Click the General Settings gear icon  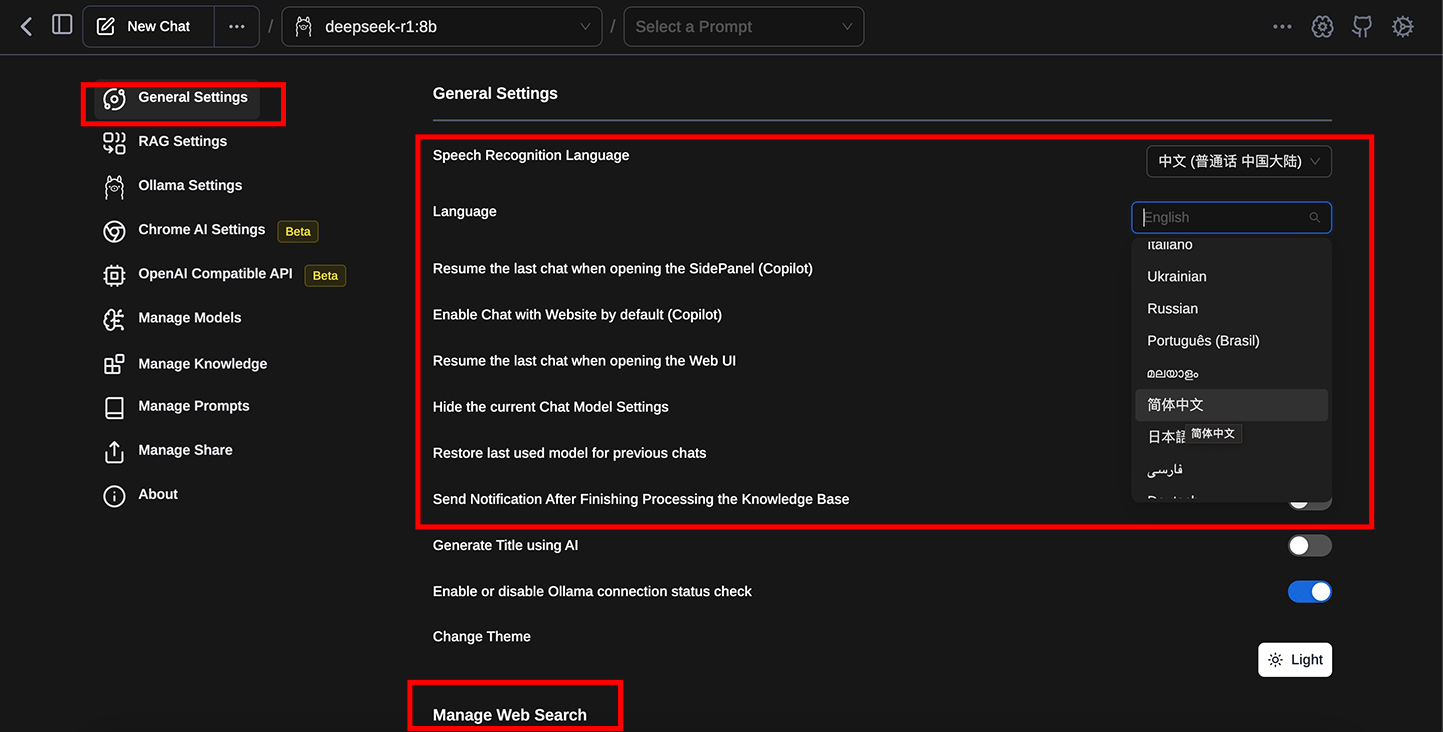click(x=115, y=99)
